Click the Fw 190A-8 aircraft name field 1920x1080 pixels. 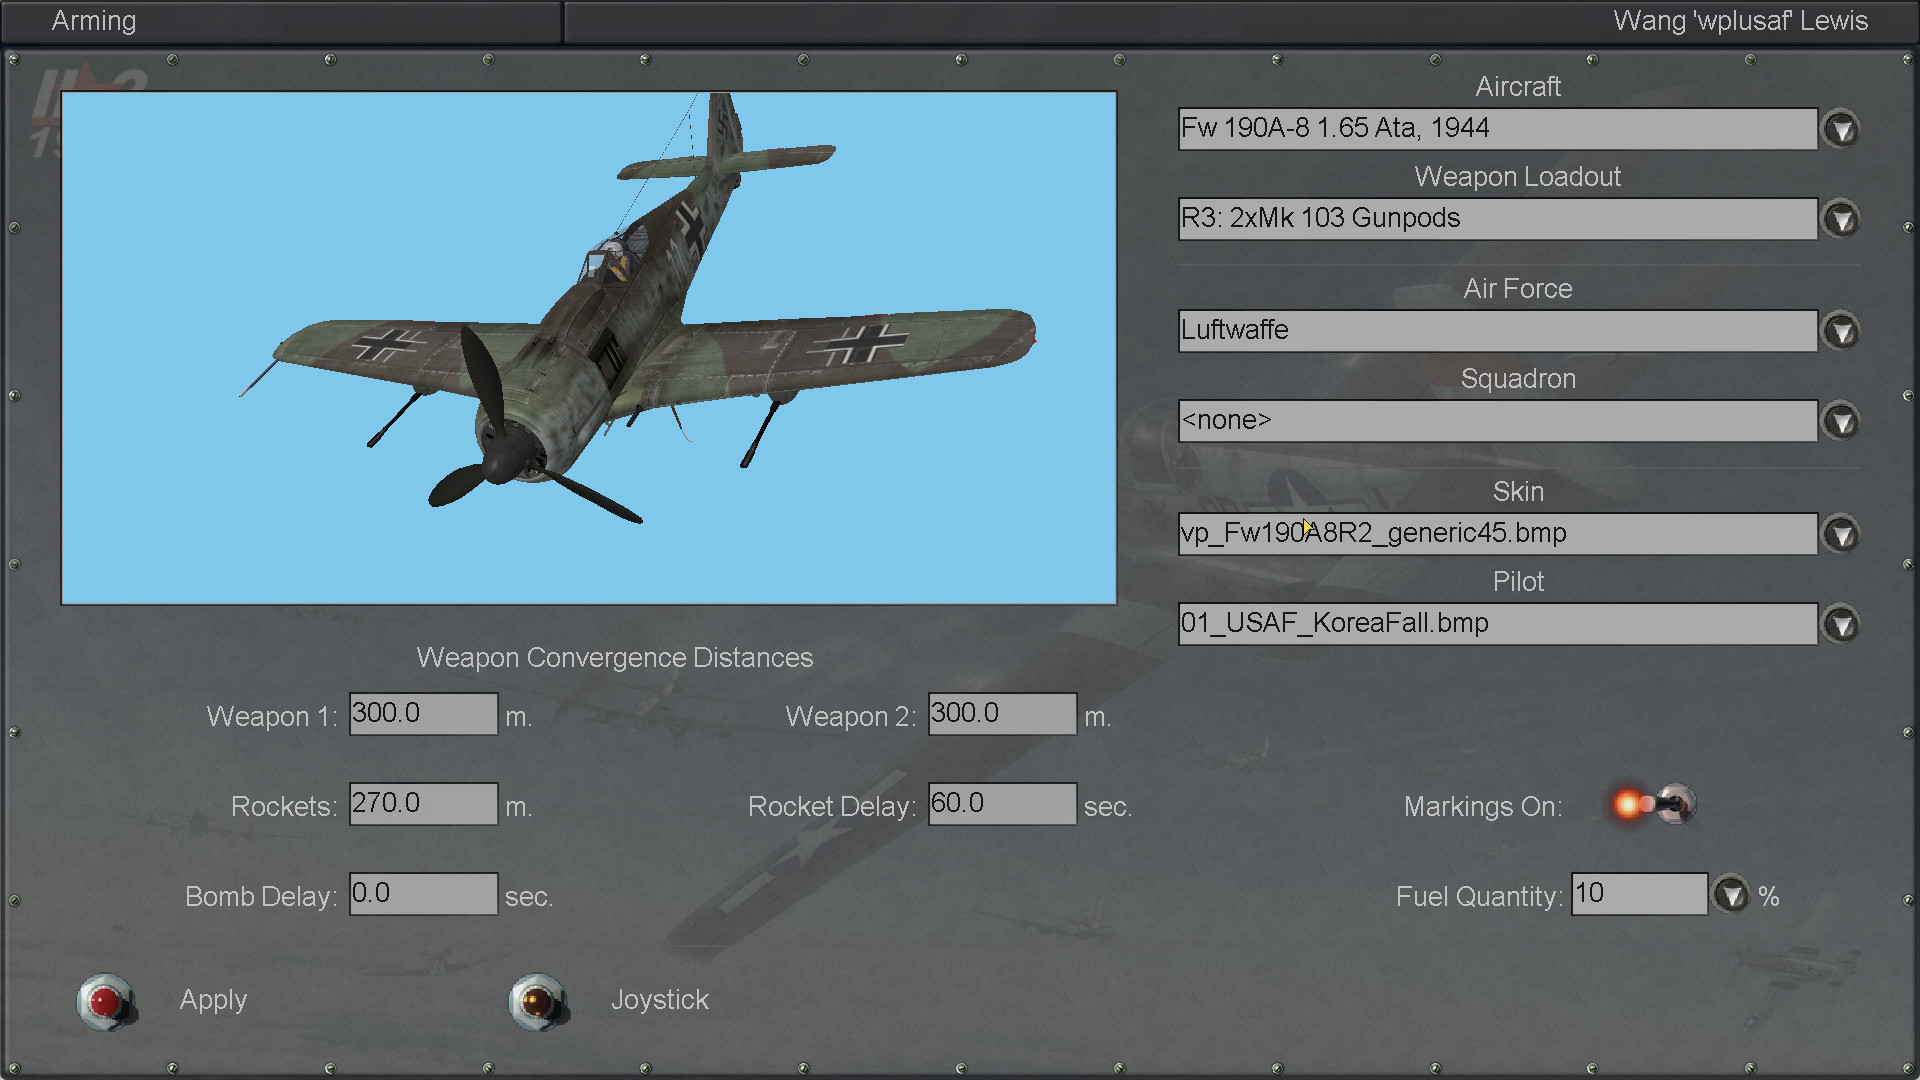(1497, 129)
